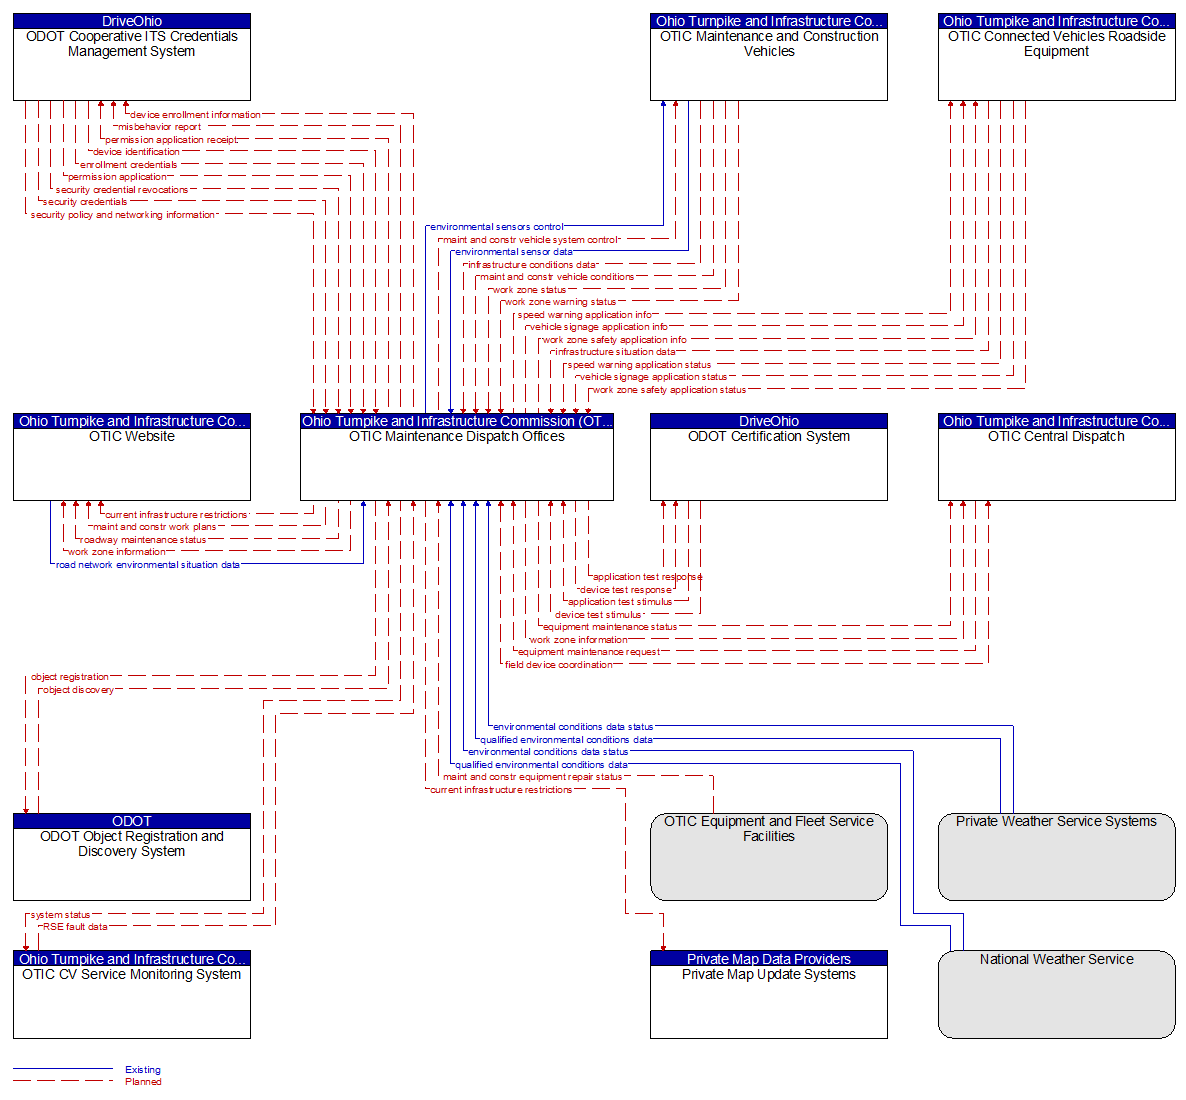Select the 'device test response' label
The height and width of the screenshot is (1100, 1186).
click(x=626, y=590)
